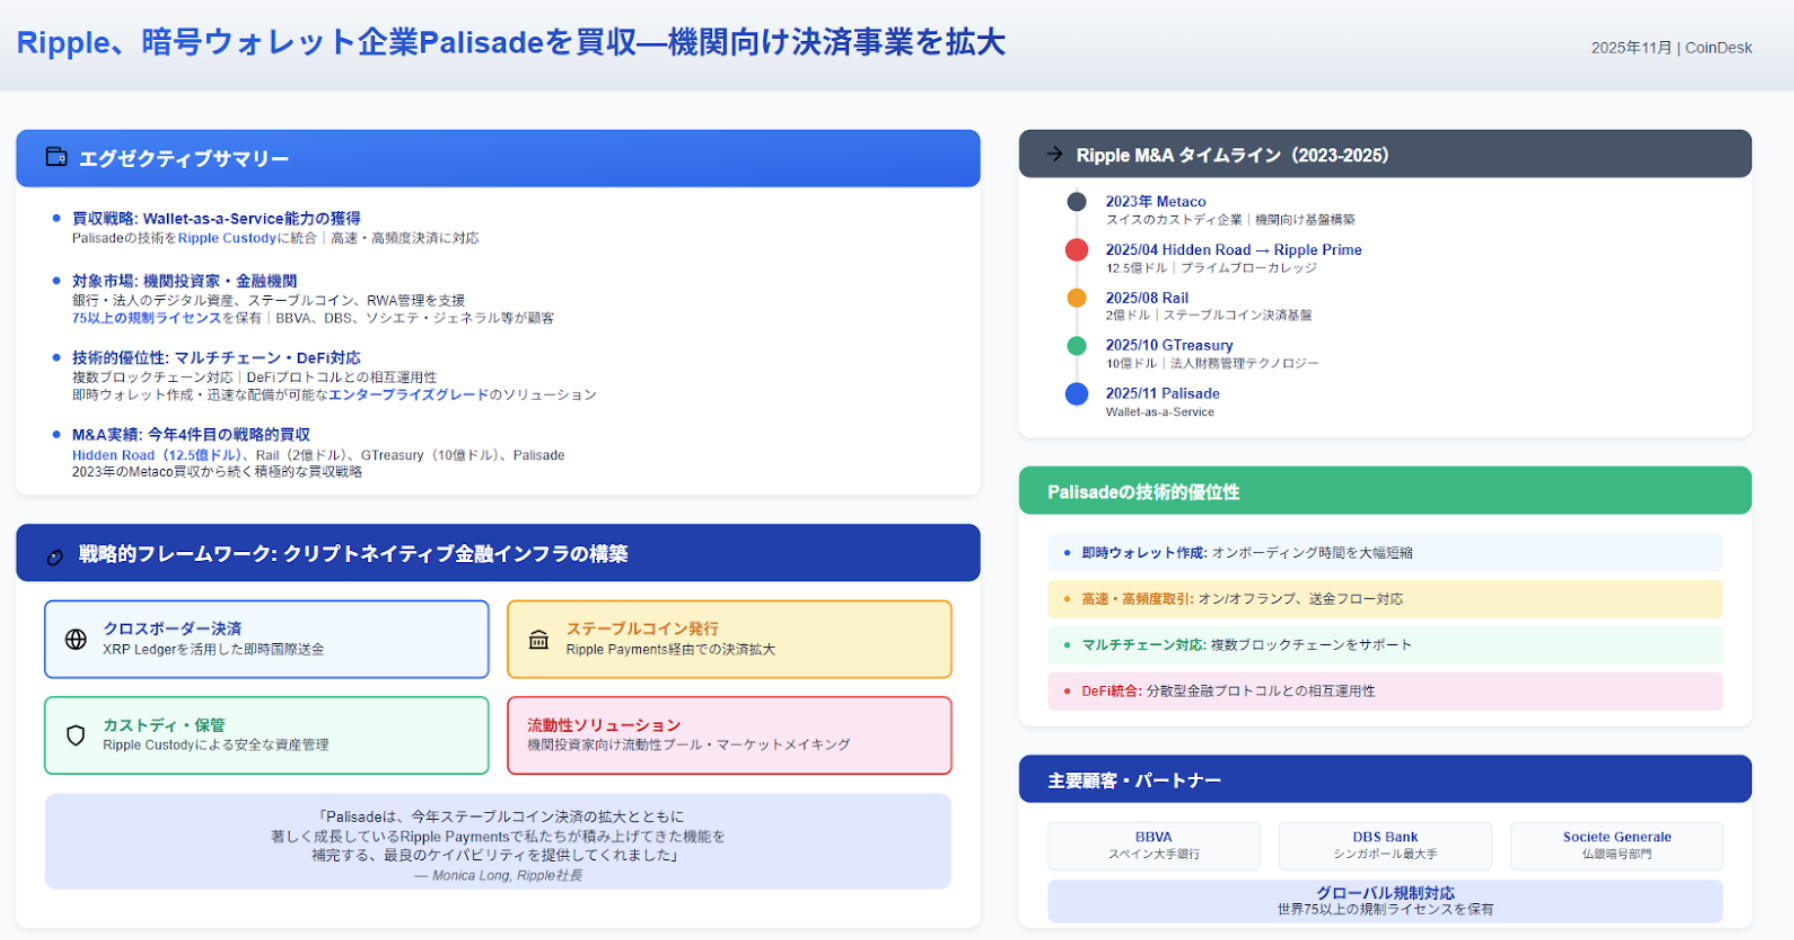Viewport: 1794px width, 940px height.
Task: Click the 75以上の規制ライセンス link
Action: [x=145, y=318]
